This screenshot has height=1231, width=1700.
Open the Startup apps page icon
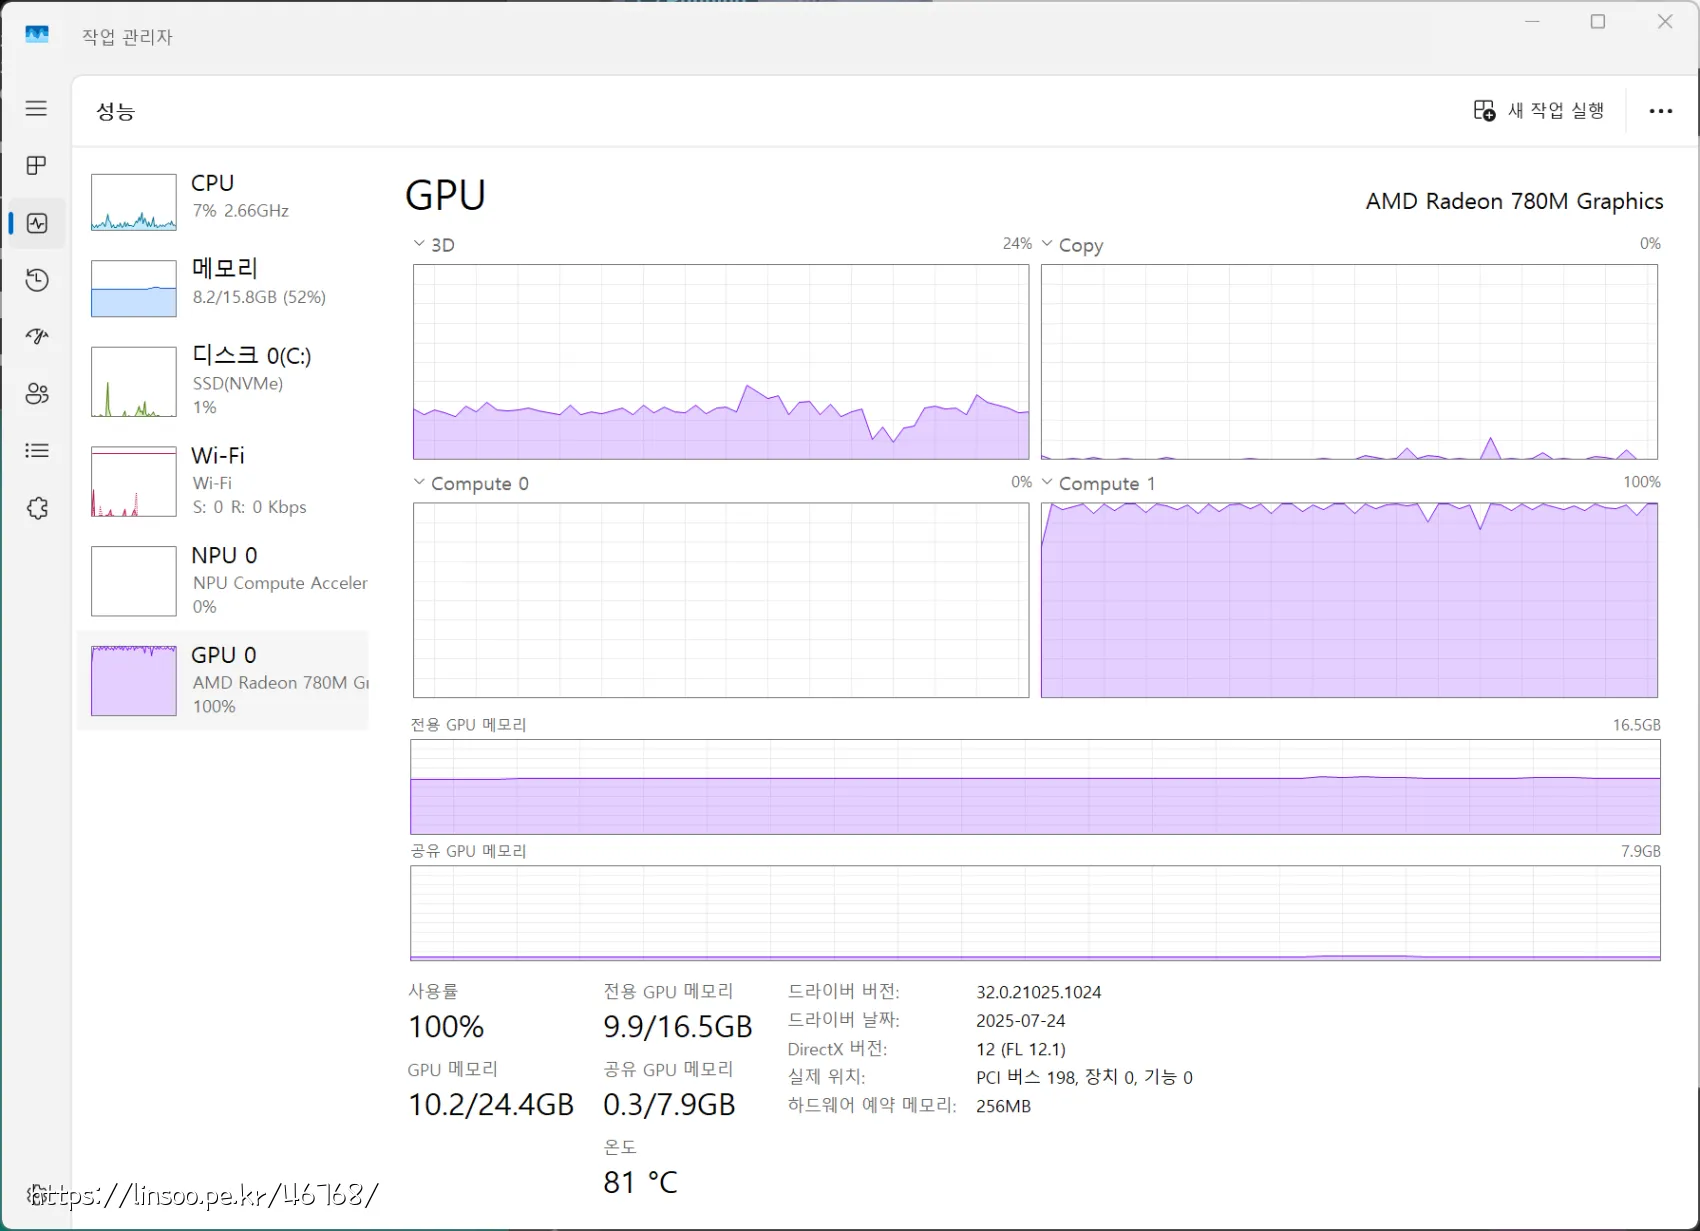(x=37, y=337)
